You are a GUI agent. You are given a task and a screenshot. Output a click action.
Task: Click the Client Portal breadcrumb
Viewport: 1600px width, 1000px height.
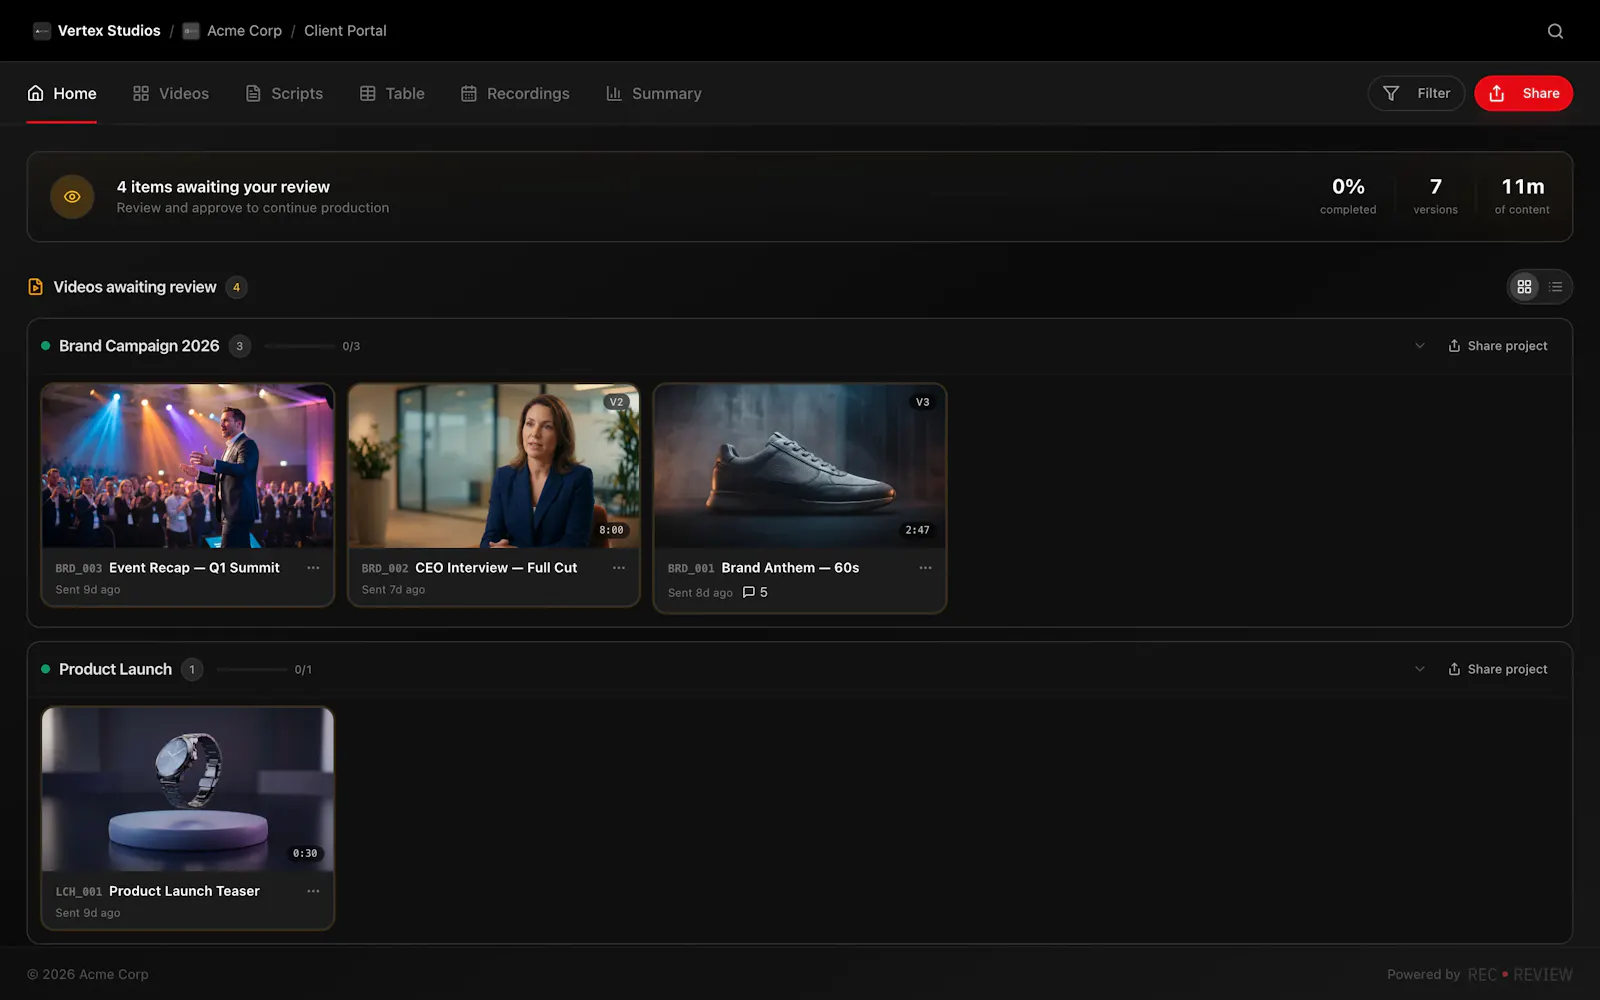click(x=345, y=31)
